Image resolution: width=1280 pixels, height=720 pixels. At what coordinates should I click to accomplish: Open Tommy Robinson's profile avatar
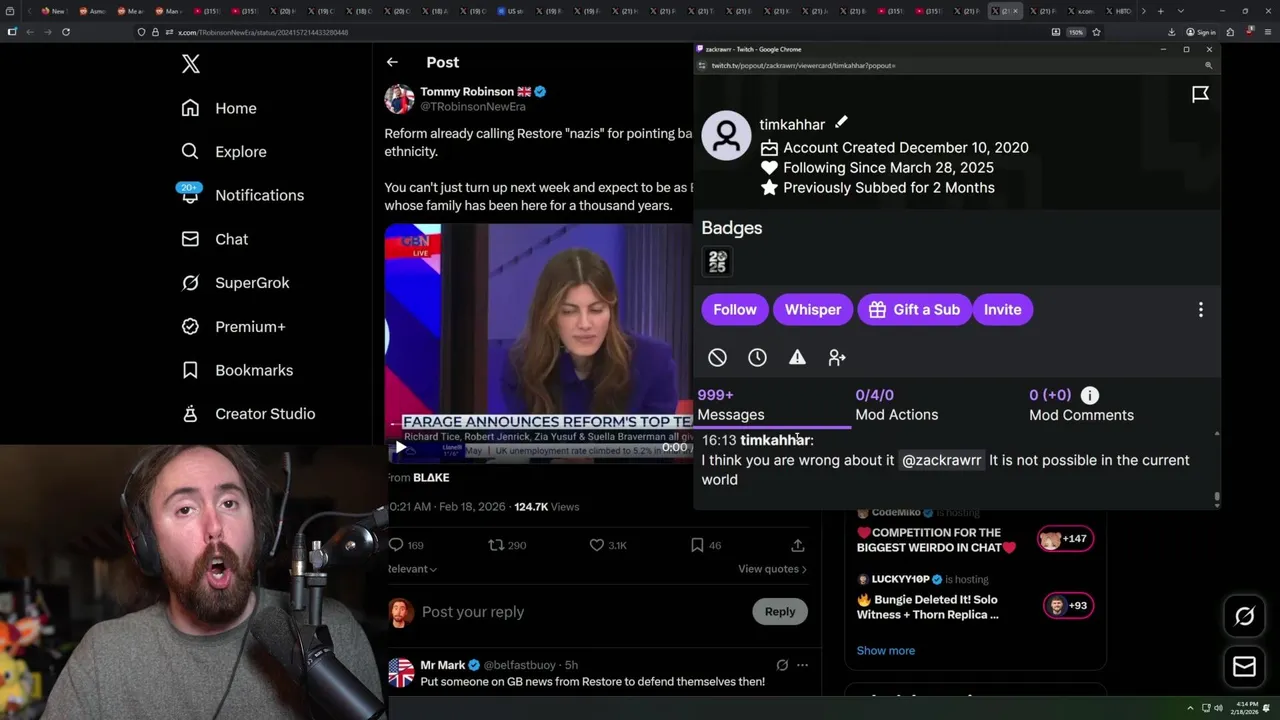point(399,99)
